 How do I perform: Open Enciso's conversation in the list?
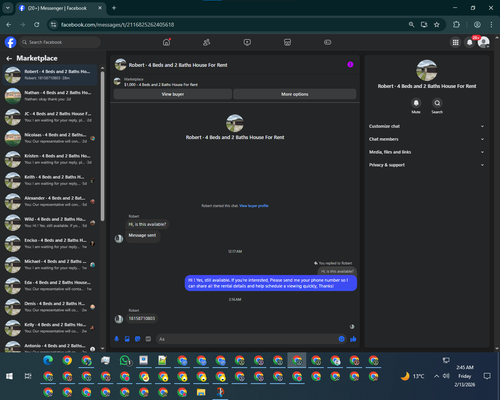[x=50, y=244]
